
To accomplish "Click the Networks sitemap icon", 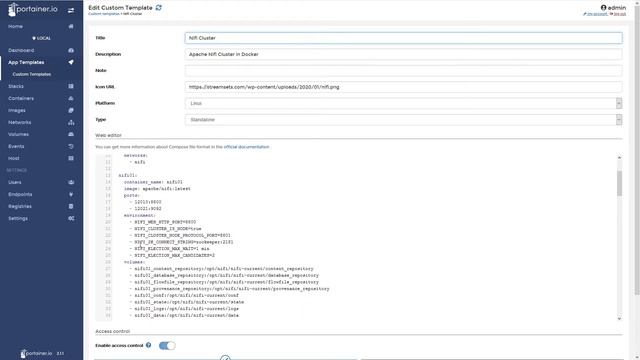I will (x=71, y=122).
